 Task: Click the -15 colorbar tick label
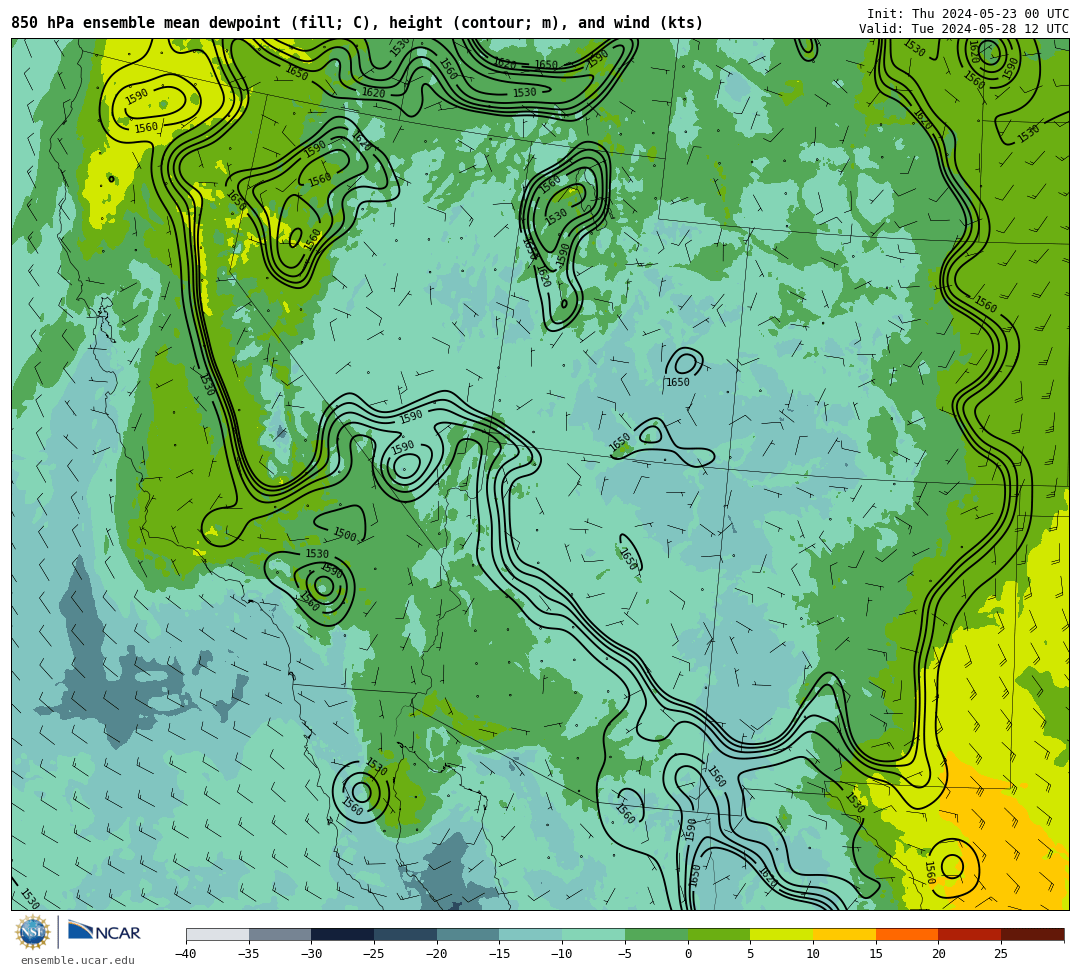[x=499, y=954]
